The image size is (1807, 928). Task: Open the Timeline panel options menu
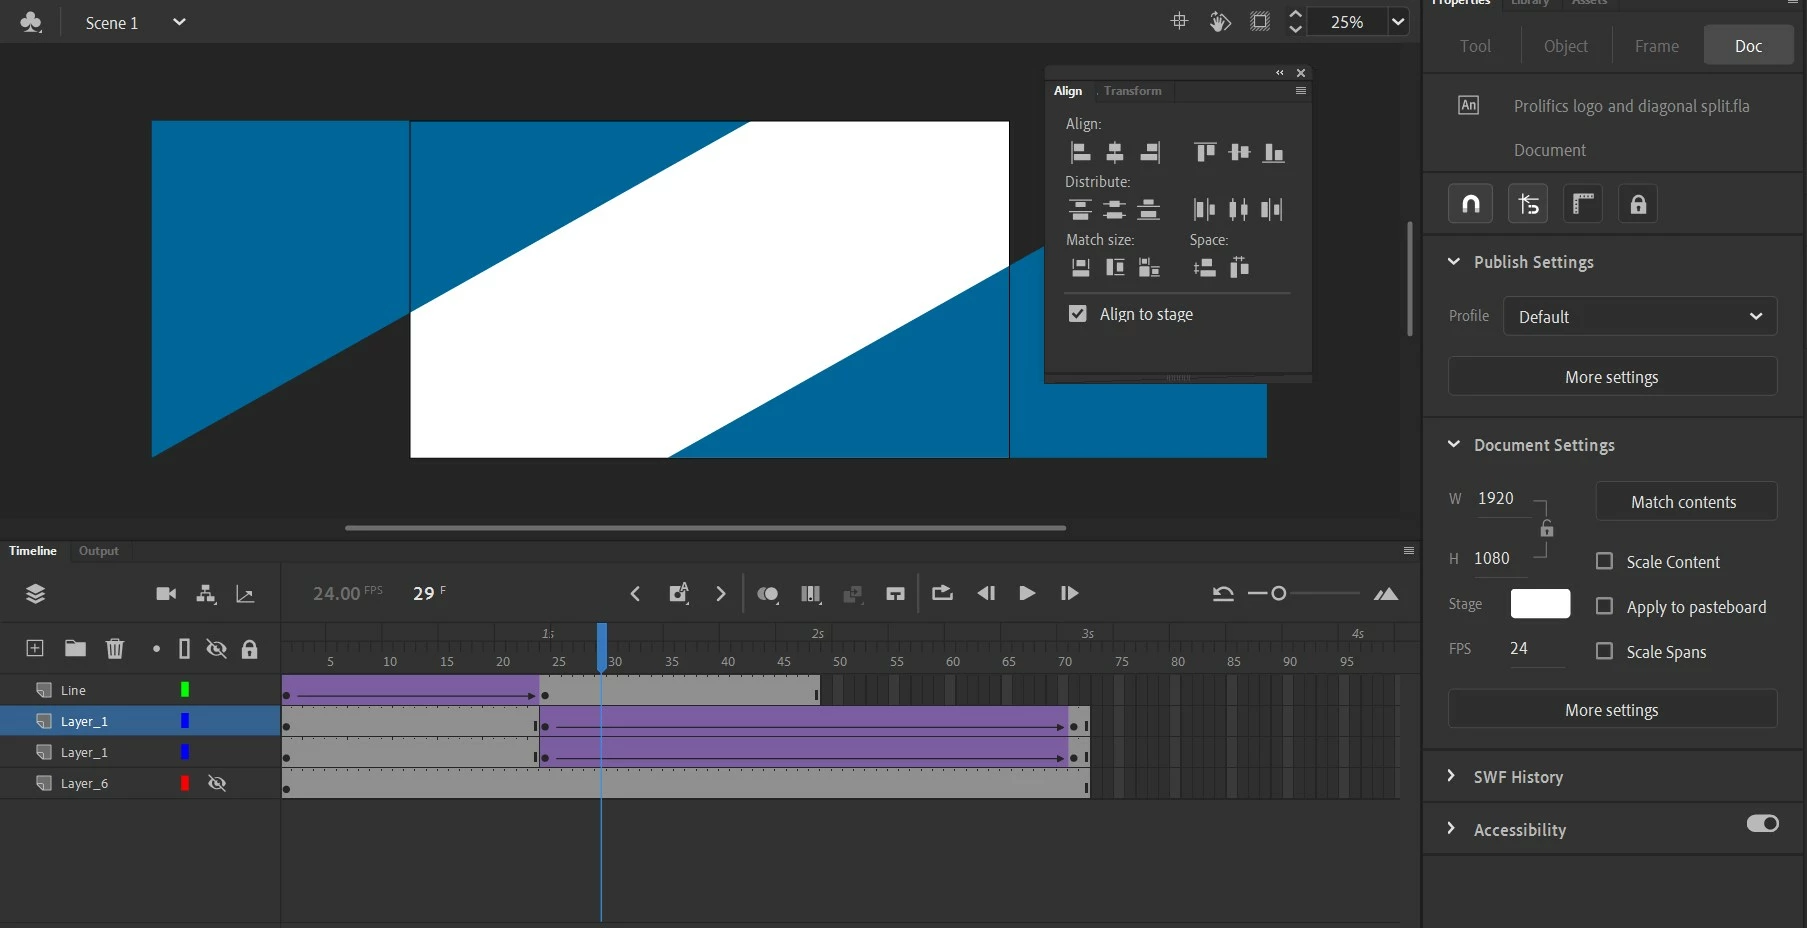[1409, 550]
